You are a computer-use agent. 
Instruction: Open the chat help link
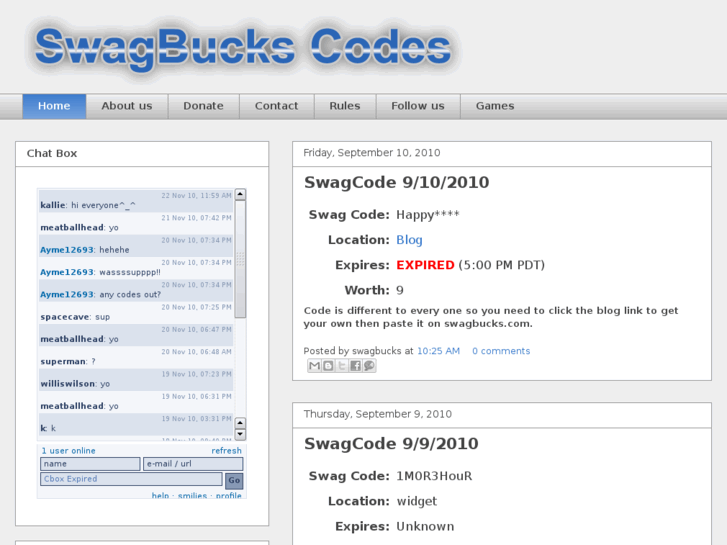(x=160, y=495)
